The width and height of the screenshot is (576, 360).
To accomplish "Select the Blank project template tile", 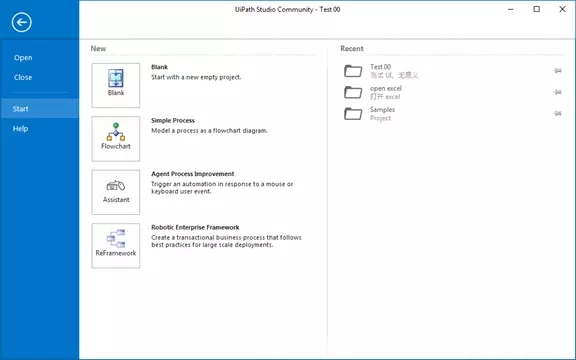I will (116, 85).
